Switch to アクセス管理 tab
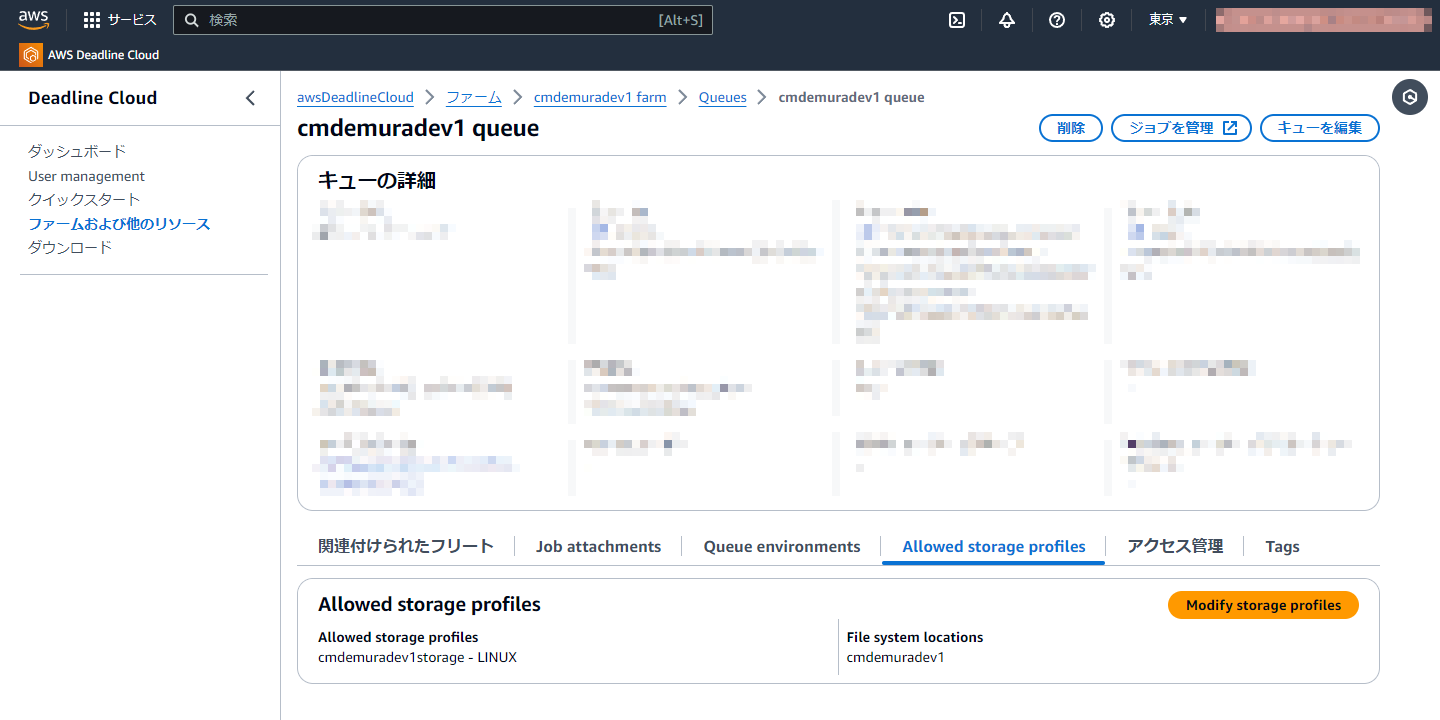 [1175, 546]
